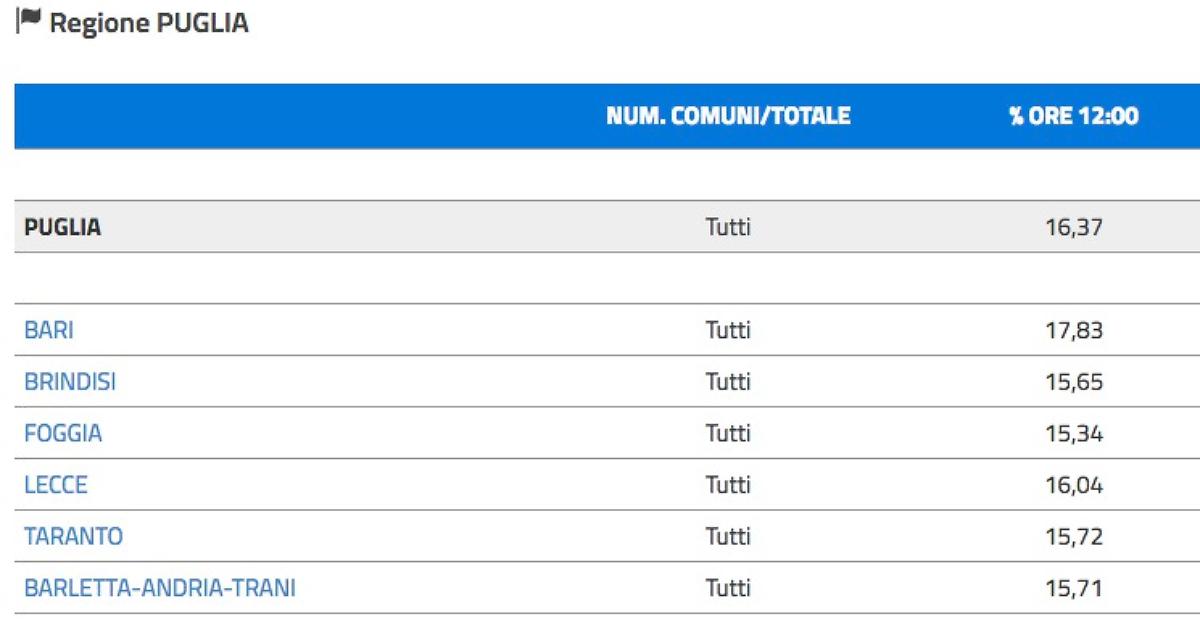The height and width of the screenshot is (630, 1200).
Task: Open the BARI province link
Action: click(x=48, y=330)
